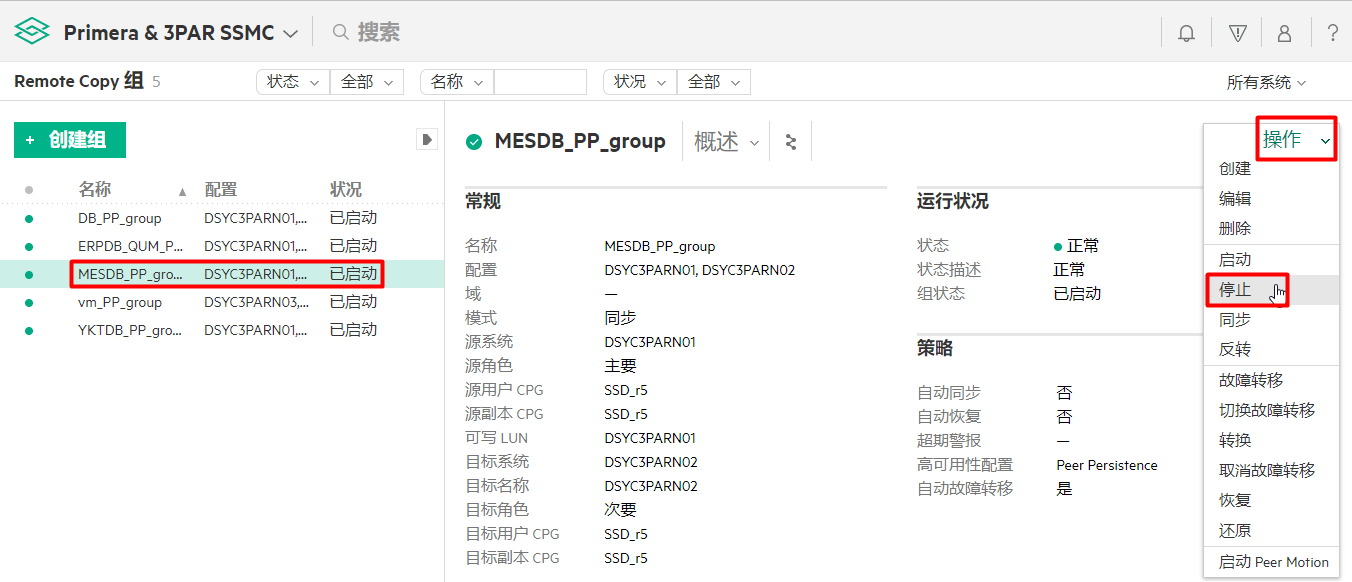Click the user session icon
Screen dimensions: 1352x582
click(1284, 32)
